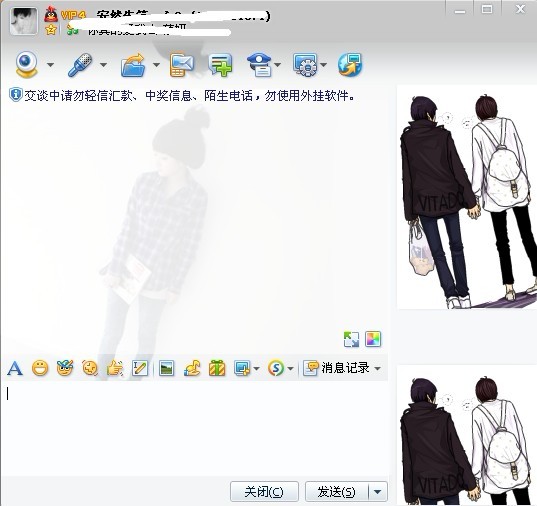Open remote assistance monitor gear icon
Screen dimensions: 537x506
click(x=305, y=64)
